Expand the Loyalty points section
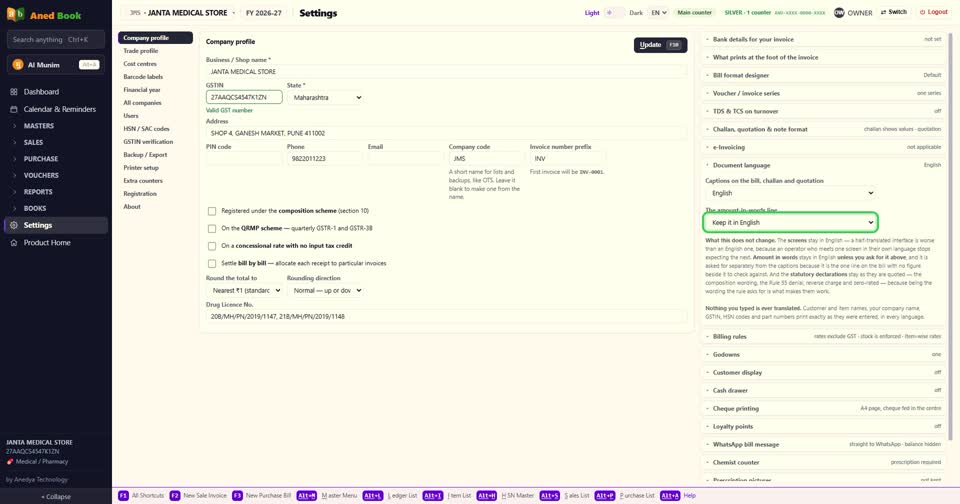The height and width of the screenshot is (504, 960). [x=823, y=426]
